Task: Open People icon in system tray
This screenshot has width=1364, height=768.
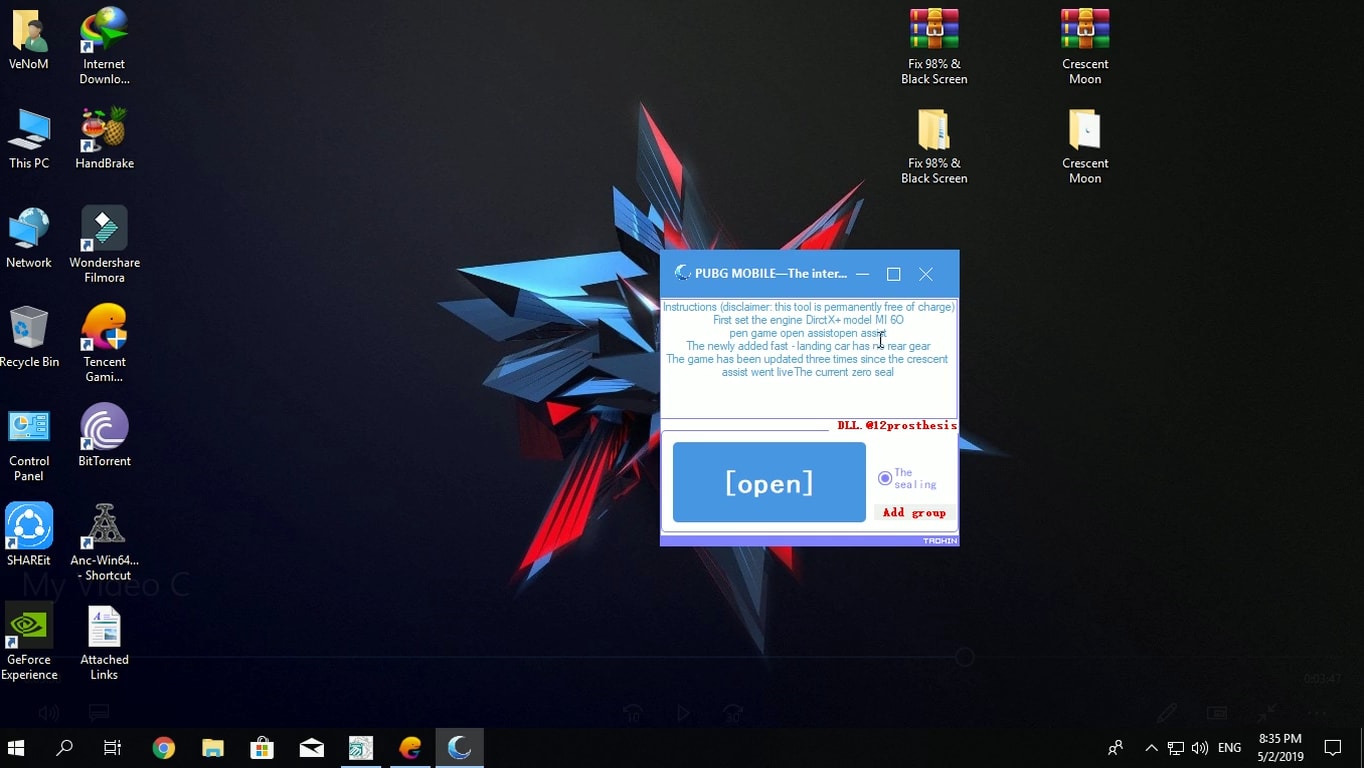Action: 1116,748
